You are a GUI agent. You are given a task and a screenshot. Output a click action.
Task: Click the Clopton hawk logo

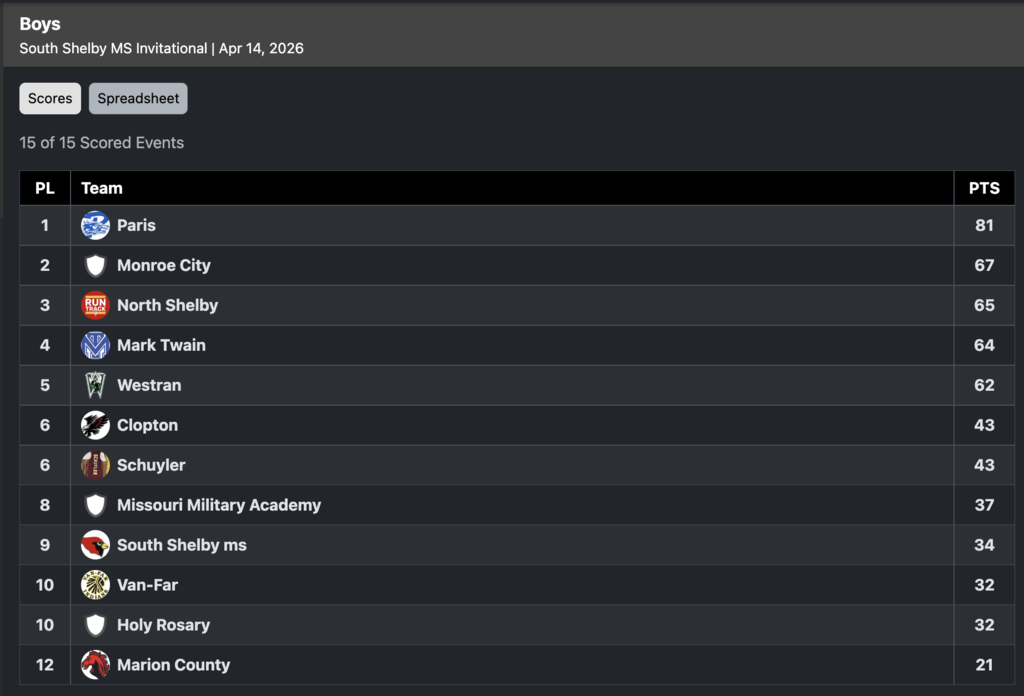95,425
